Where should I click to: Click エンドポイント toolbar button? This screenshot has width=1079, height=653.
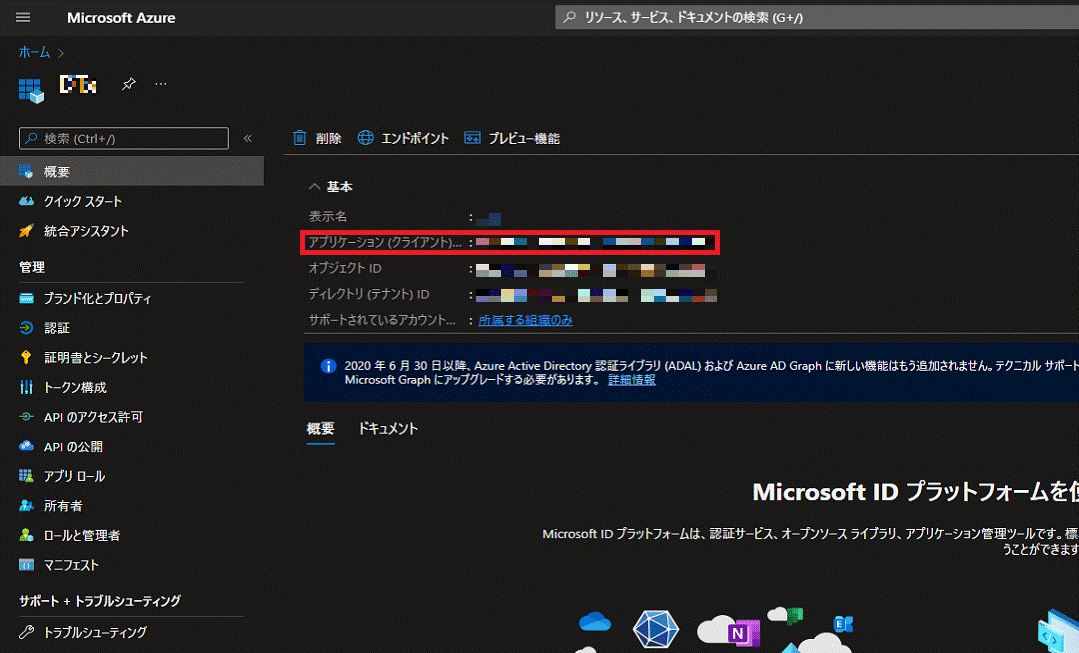403,138
